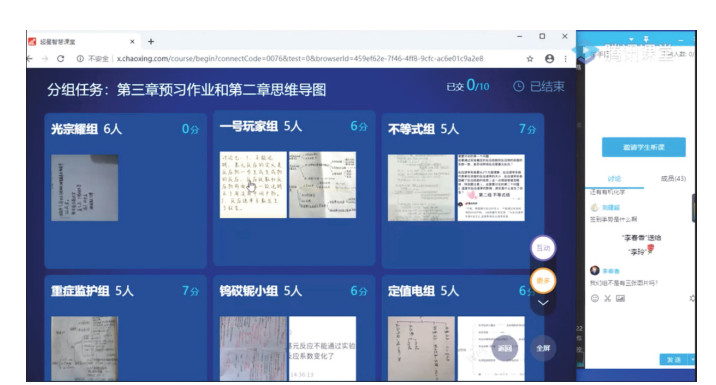The width and height of the screenshot is (716, 385).
Task: Click the 邀请学生听课 button
Action: [x=643, y=147]
